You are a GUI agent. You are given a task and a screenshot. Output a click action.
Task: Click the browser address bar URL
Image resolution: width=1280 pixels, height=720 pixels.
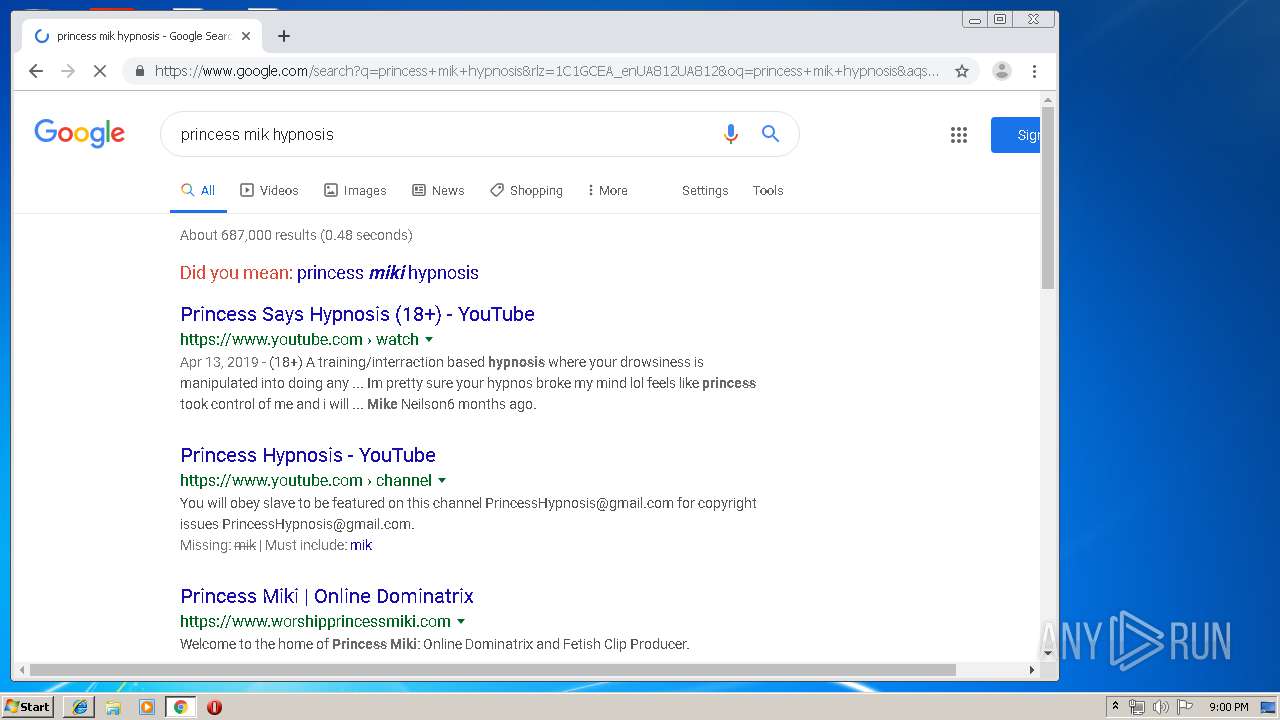[546, 71]
